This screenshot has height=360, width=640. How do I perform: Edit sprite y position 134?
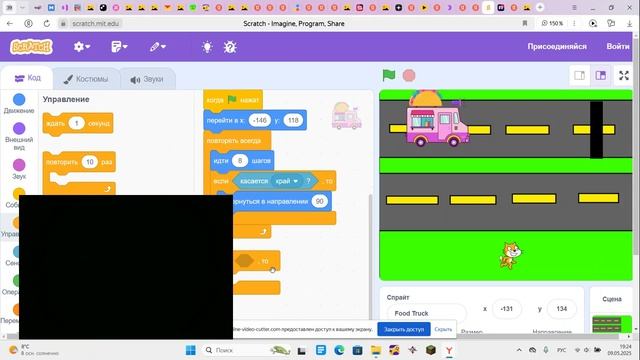[x=562, y=309]
